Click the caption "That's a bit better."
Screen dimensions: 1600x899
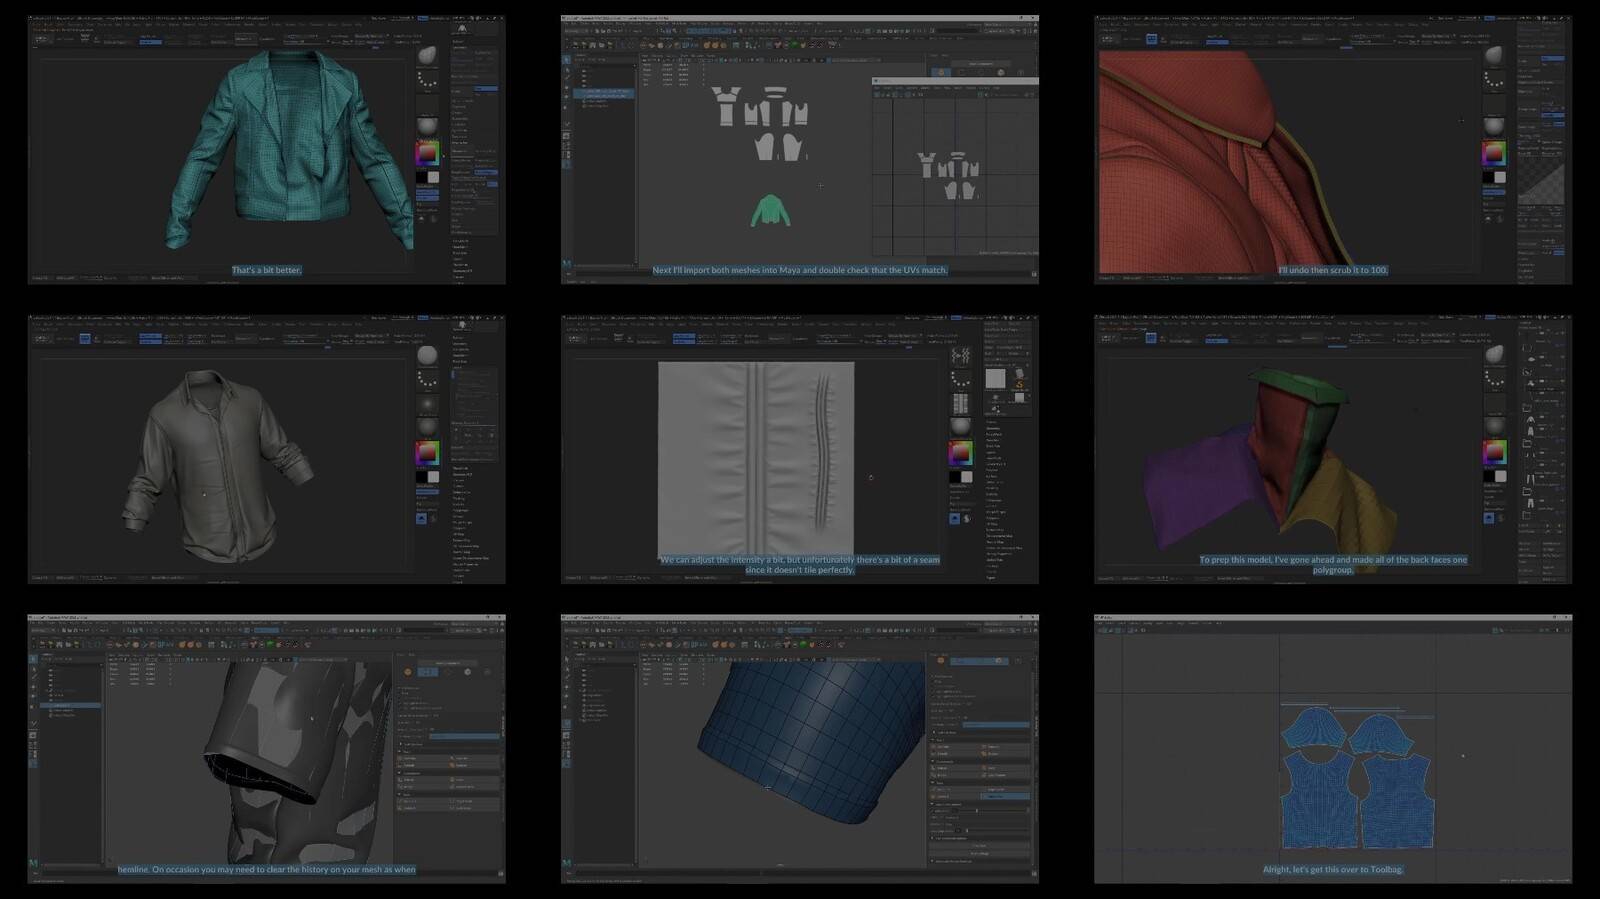point(266,270)
